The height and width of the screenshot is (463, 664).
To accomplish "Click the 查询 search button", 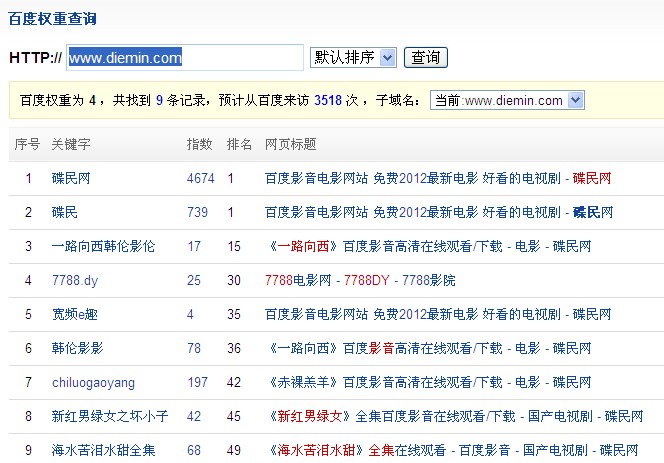I will 426,57.
